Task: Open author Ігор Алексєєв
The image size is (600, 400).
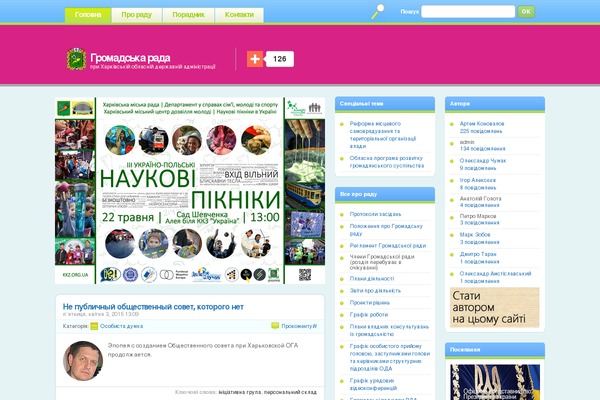Action: 478,180
